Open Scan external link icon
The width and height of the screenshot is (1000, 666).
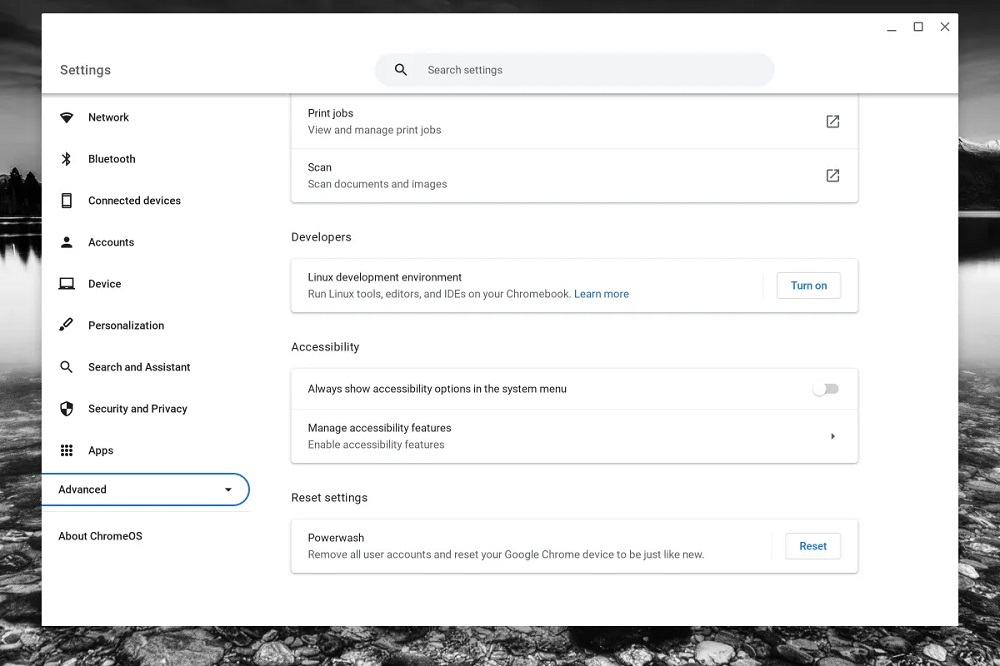(832, 176)
